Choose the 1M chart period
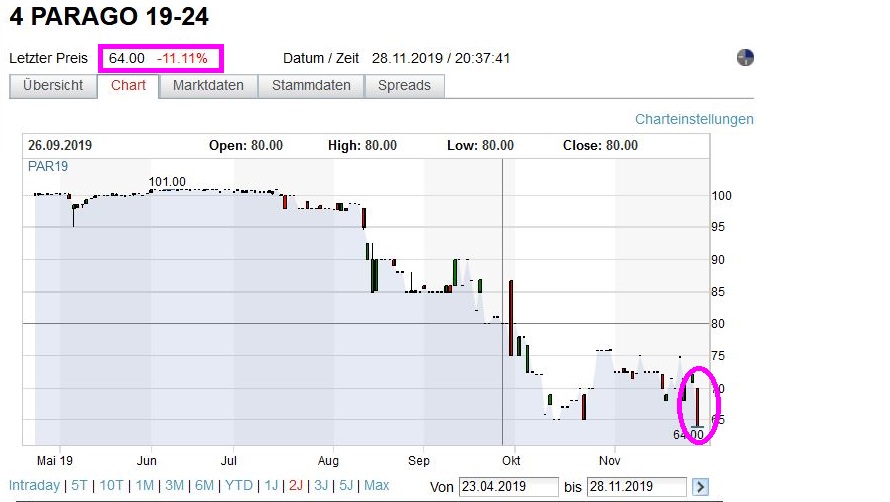890x502 pixels. coord(145,486)
